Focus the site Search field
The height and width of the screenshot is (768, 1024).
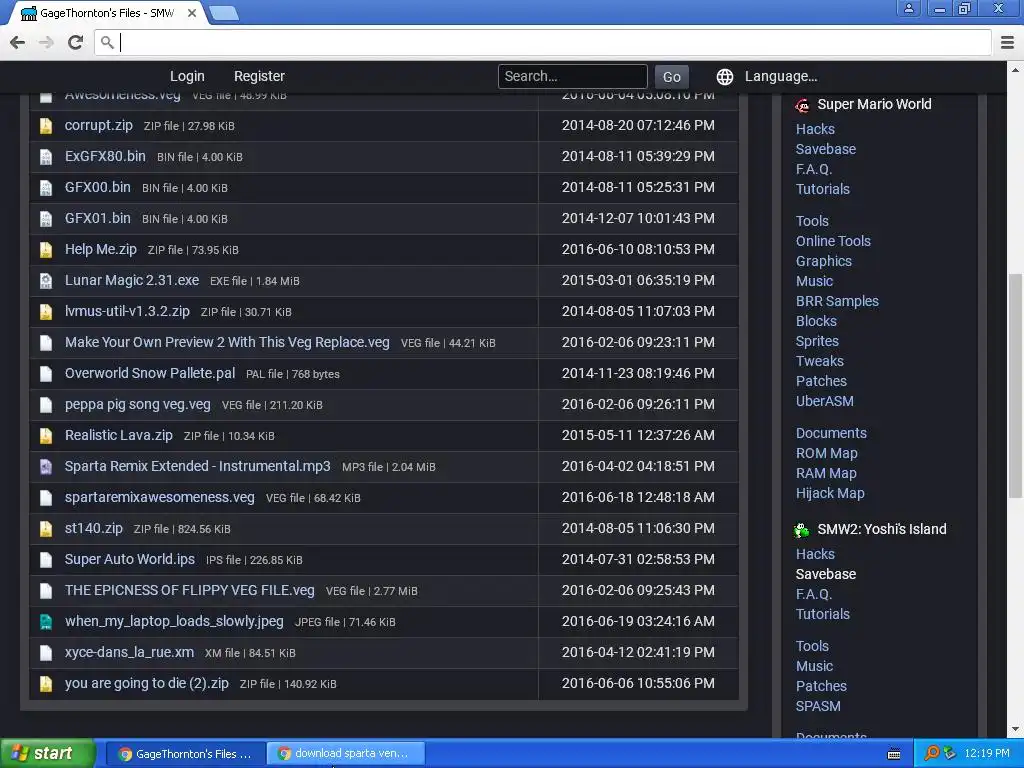pyautogui.click(x=573, y=76)
